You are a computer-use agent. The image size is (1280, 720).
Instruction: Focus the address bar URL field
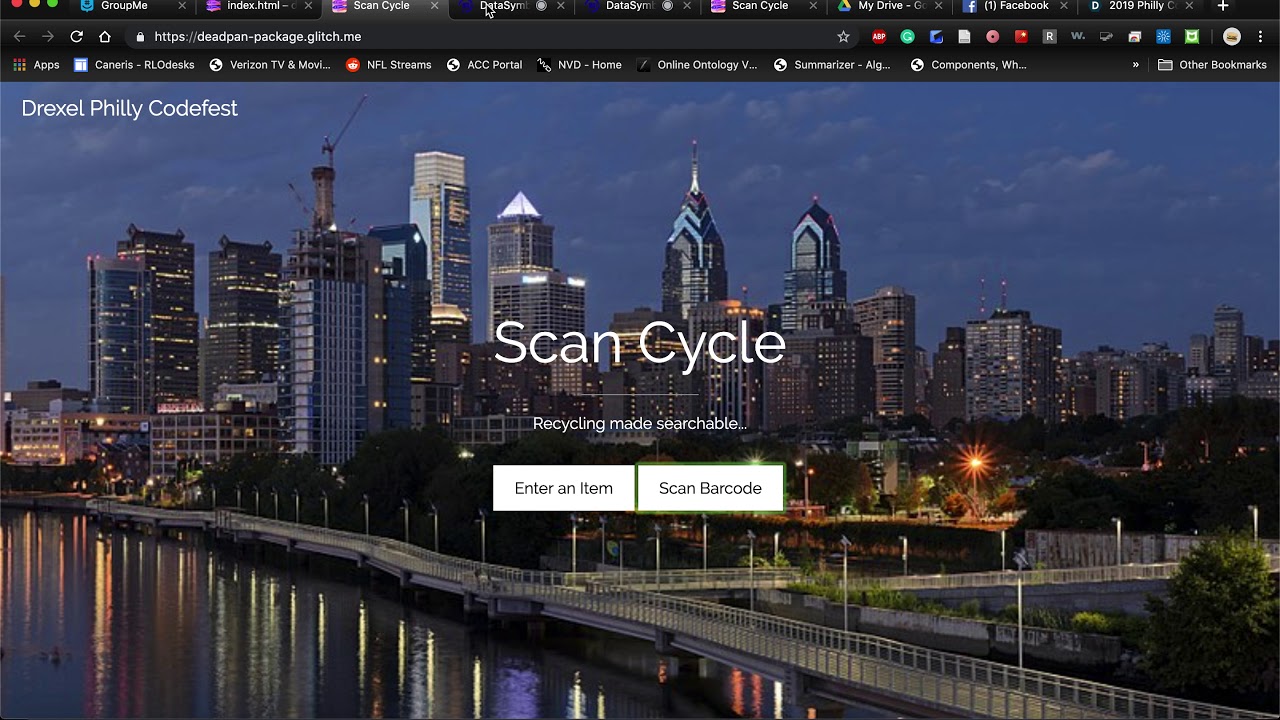pos(490,37)
